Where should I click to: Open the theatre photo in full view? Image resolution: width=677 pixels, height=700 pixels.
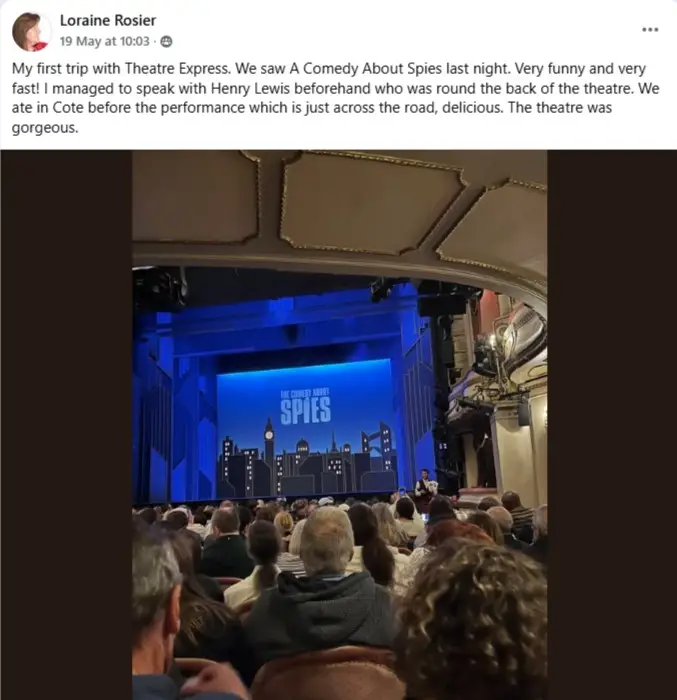click(339, 425)
